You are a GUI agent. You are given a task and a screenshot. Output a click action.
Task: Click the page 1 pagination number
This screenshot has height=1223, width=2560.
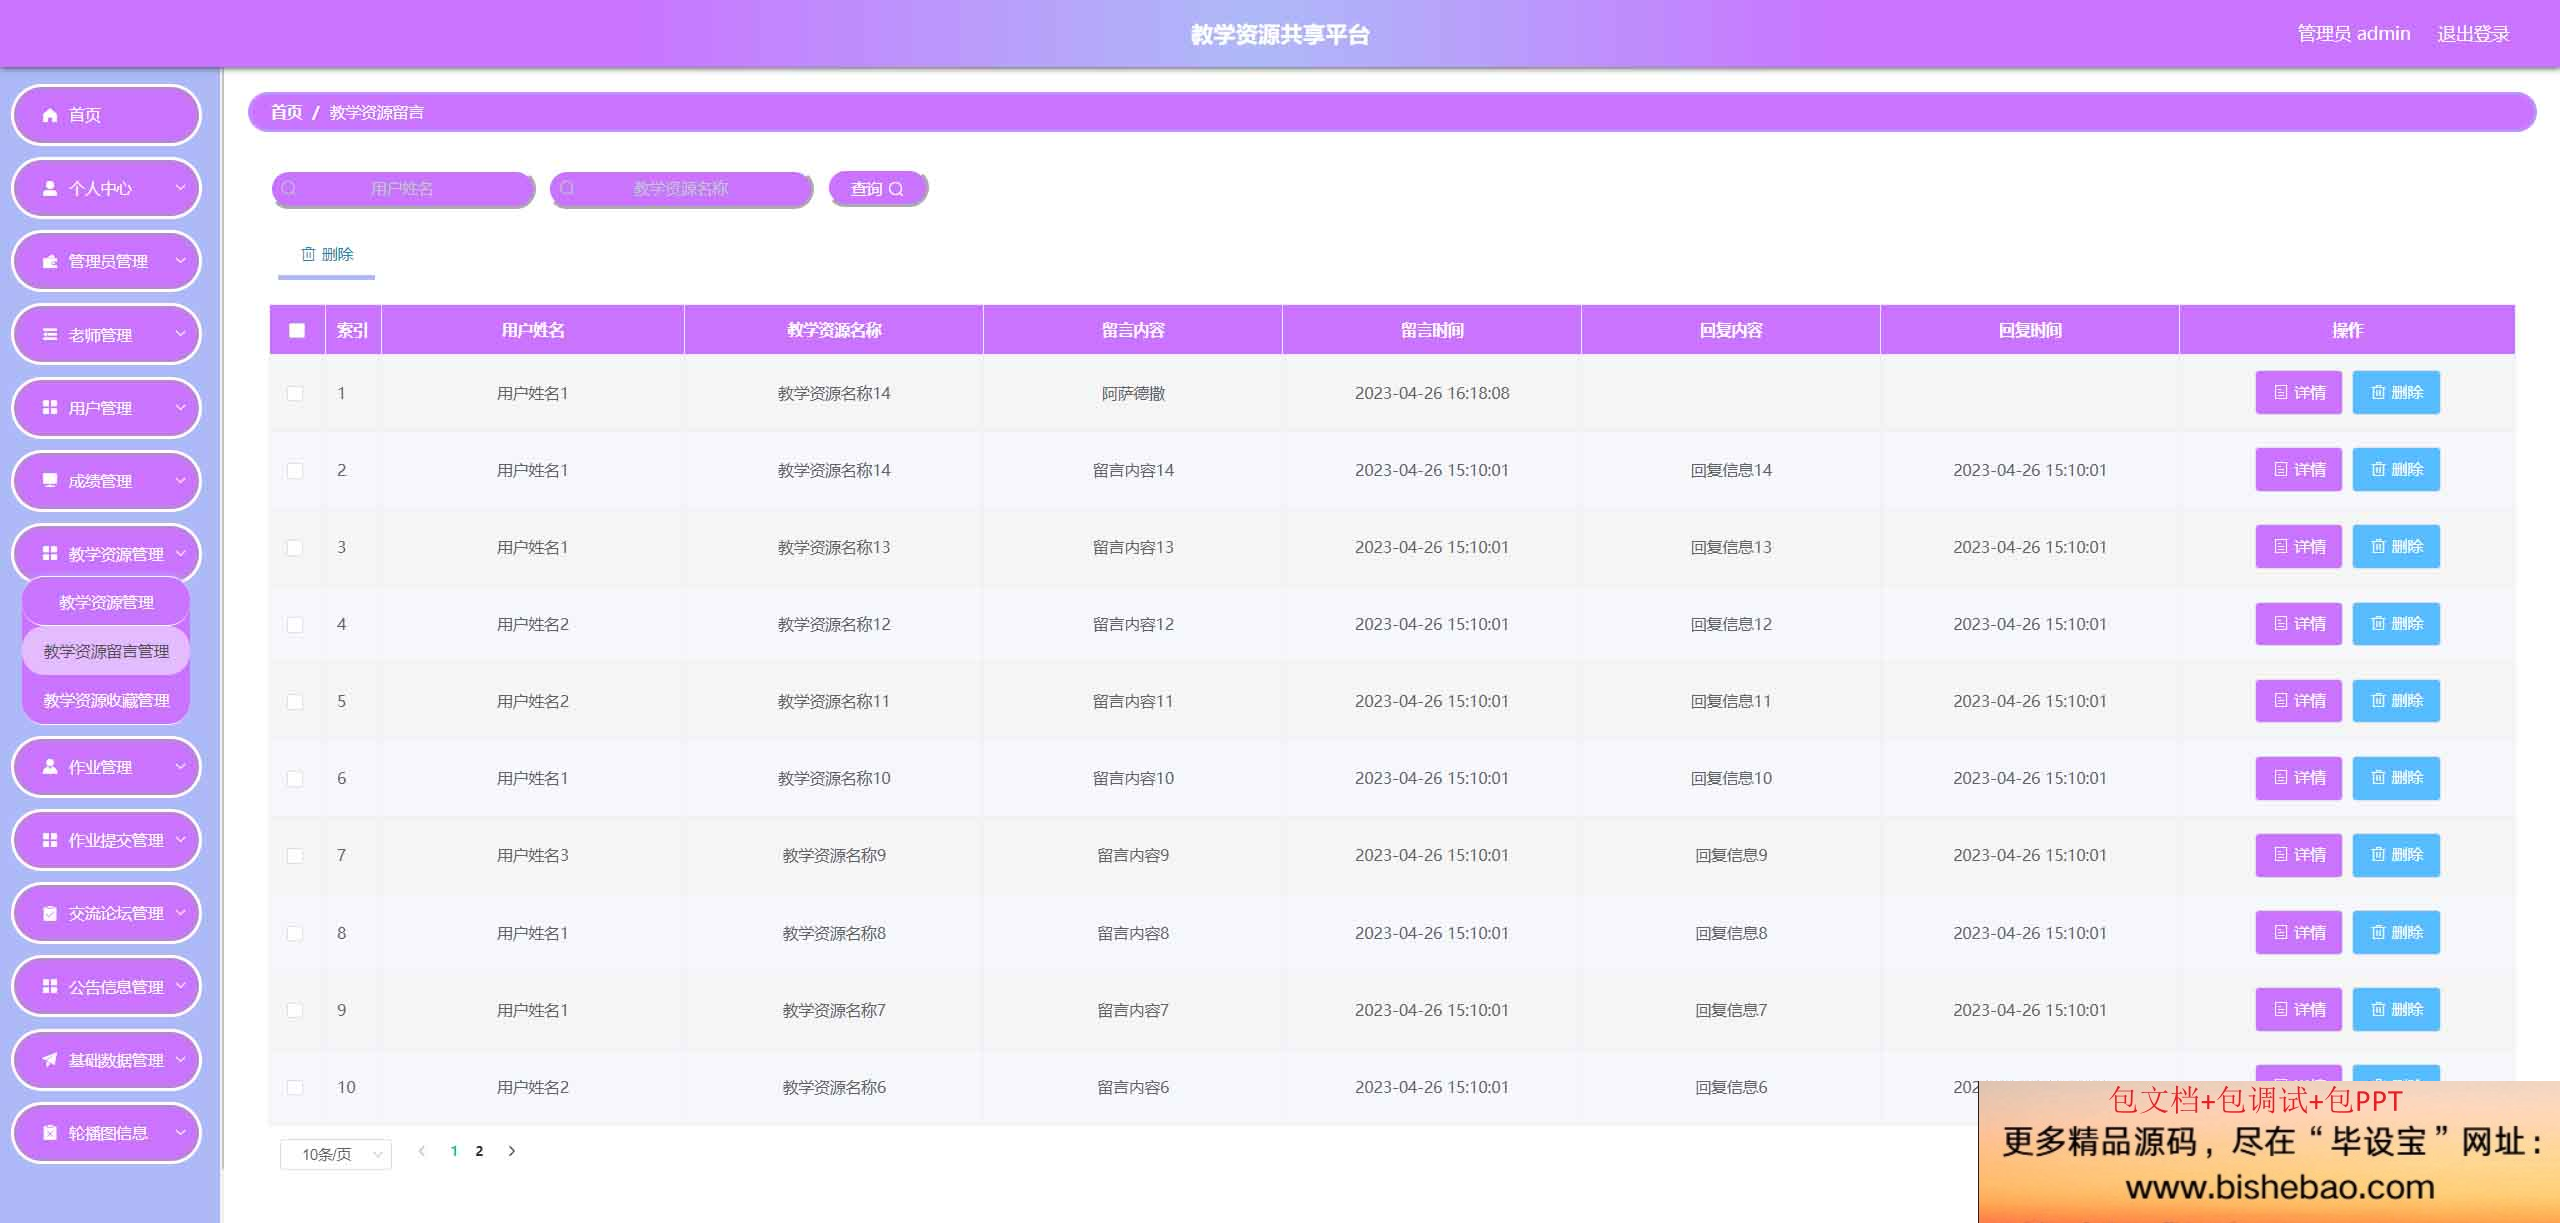click(454, 1151)
